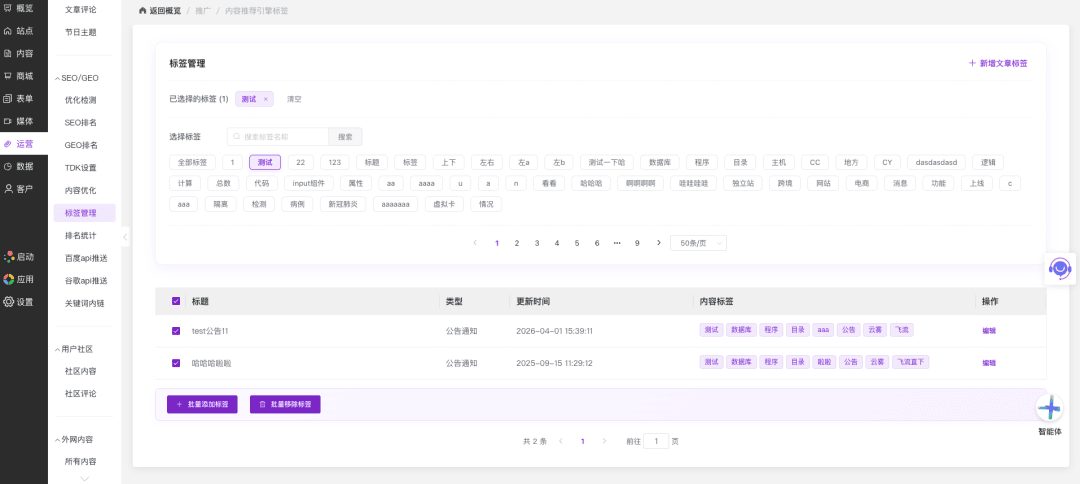Uncheck the test公告11 row checkbox
Screen dimensions: 1080x484
(x=176, y=331)
